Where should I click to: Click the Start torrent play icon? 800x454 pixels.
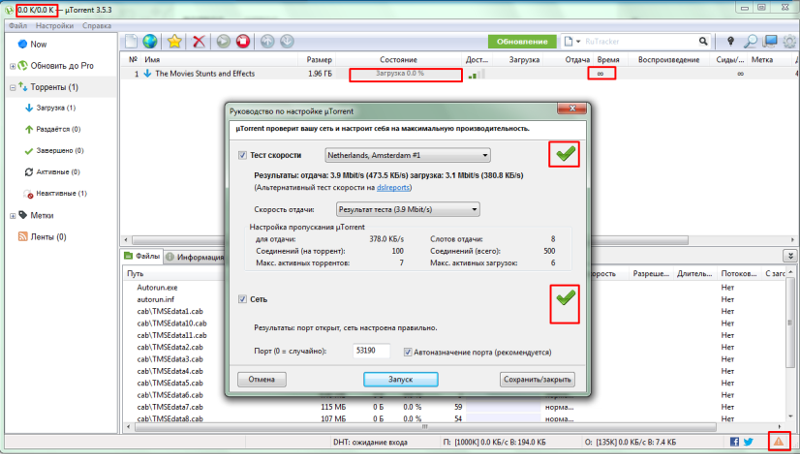(x=223, y=41)
